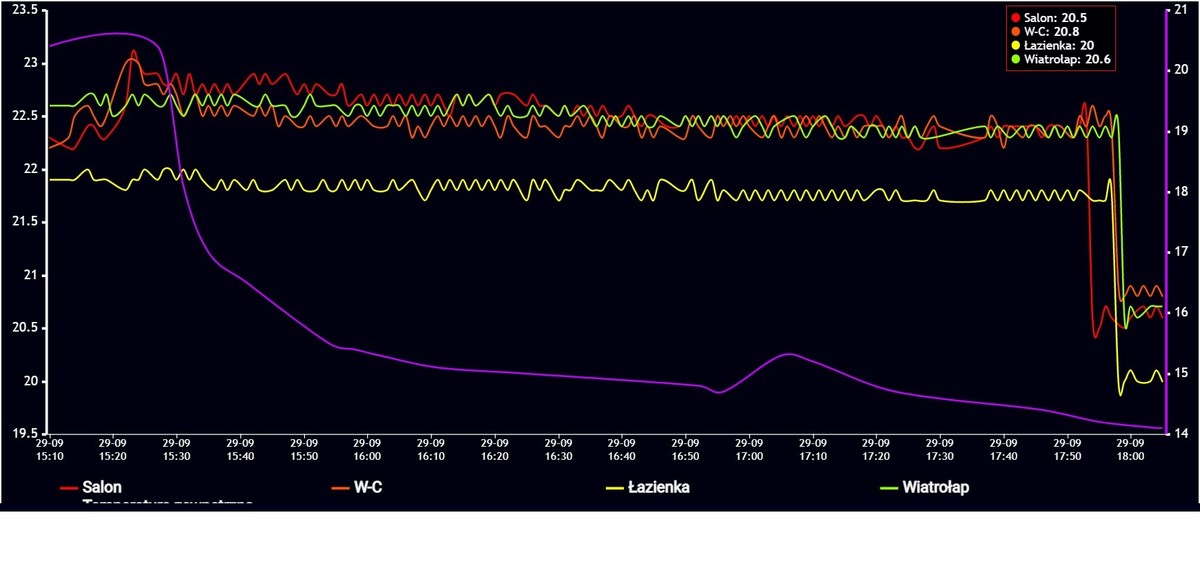Click the 29-09 18:00 time axis label

tap(1130, 448)
